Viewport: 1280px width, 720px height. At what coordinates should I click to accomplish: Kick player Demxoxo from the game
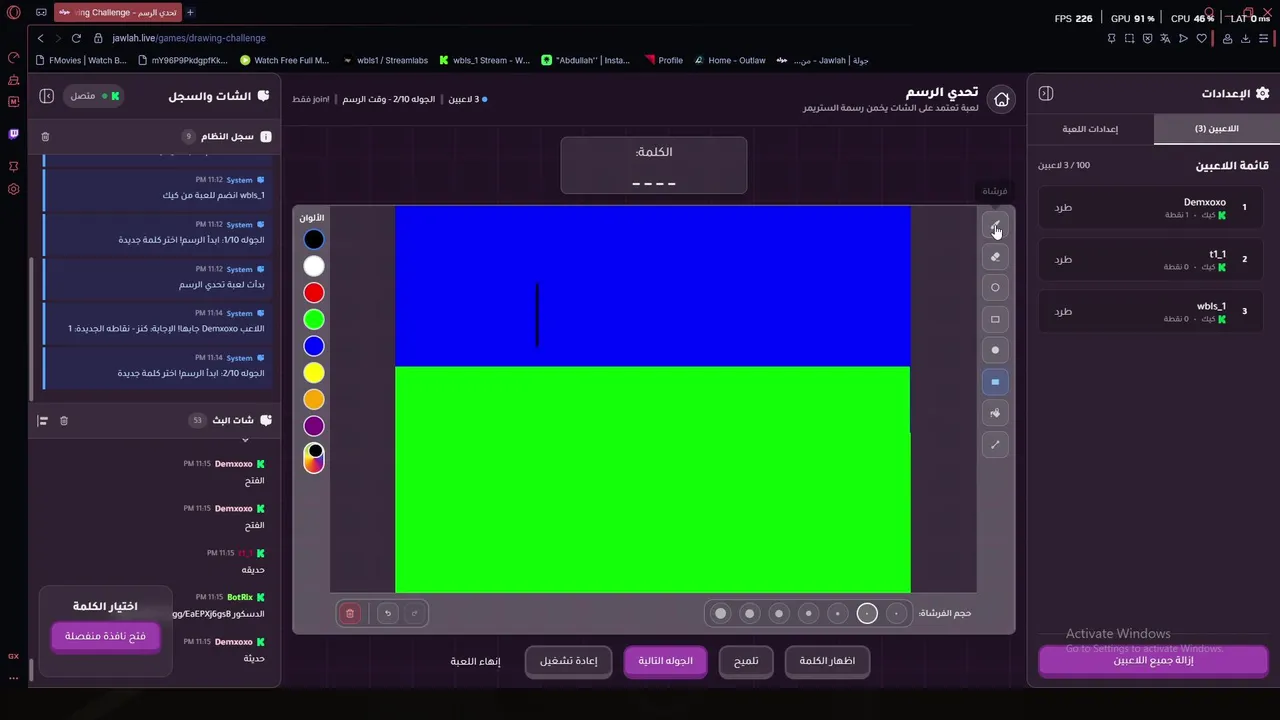[x=1063, y=207]
